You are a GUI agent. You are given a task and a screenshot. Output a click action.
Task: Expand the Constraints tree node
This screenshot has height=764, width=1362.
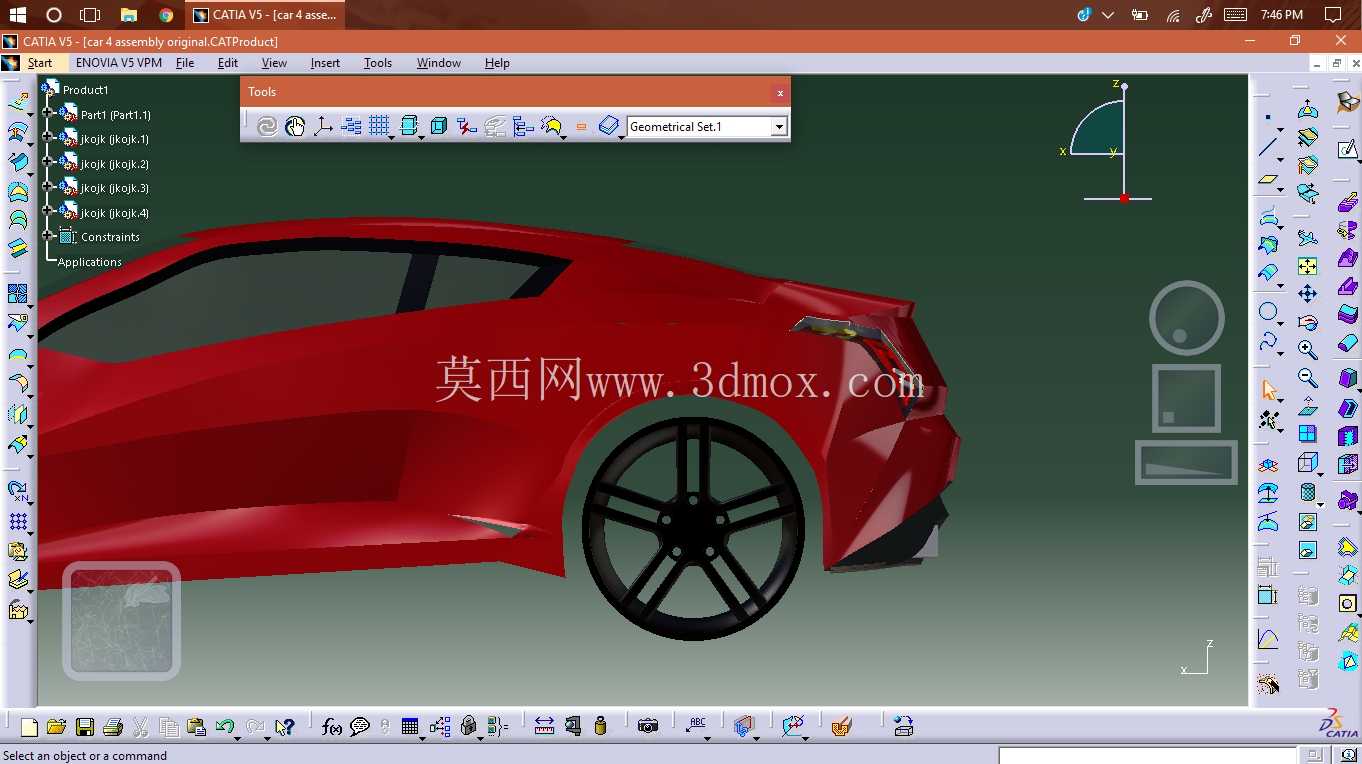click(47, 236)
